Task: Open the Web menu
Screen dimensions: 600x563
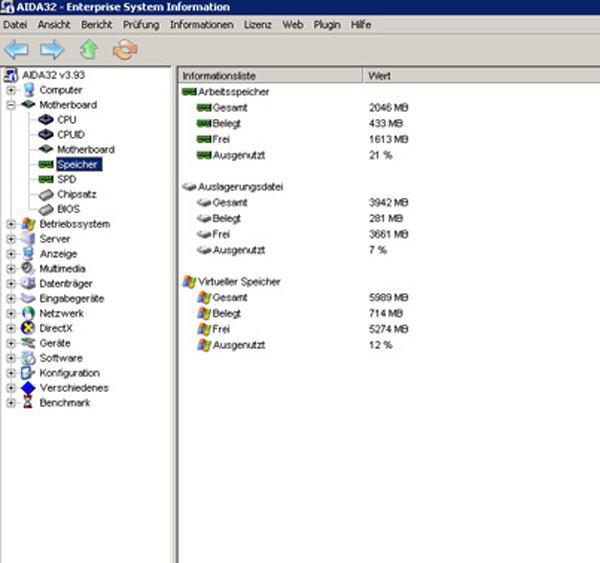Action: click(293, 25)
